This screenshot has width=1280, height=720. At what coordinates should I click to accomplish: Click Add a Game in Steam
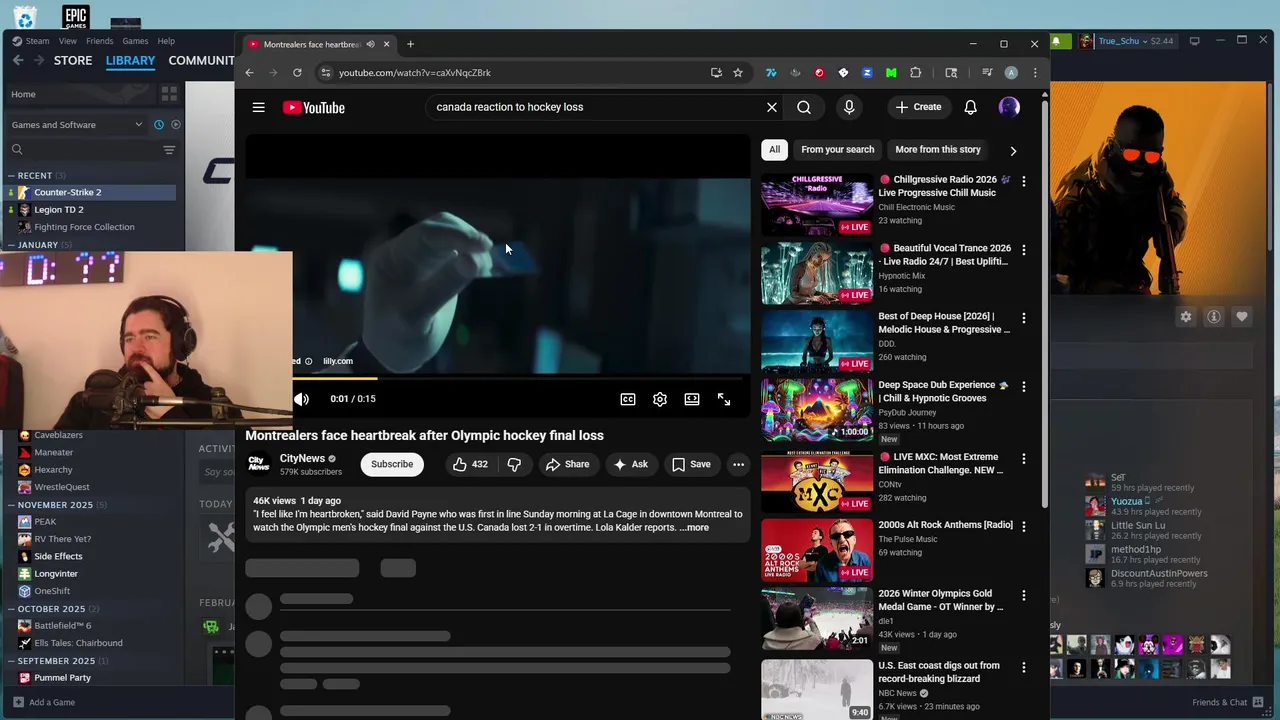click(x=44, y=702)
